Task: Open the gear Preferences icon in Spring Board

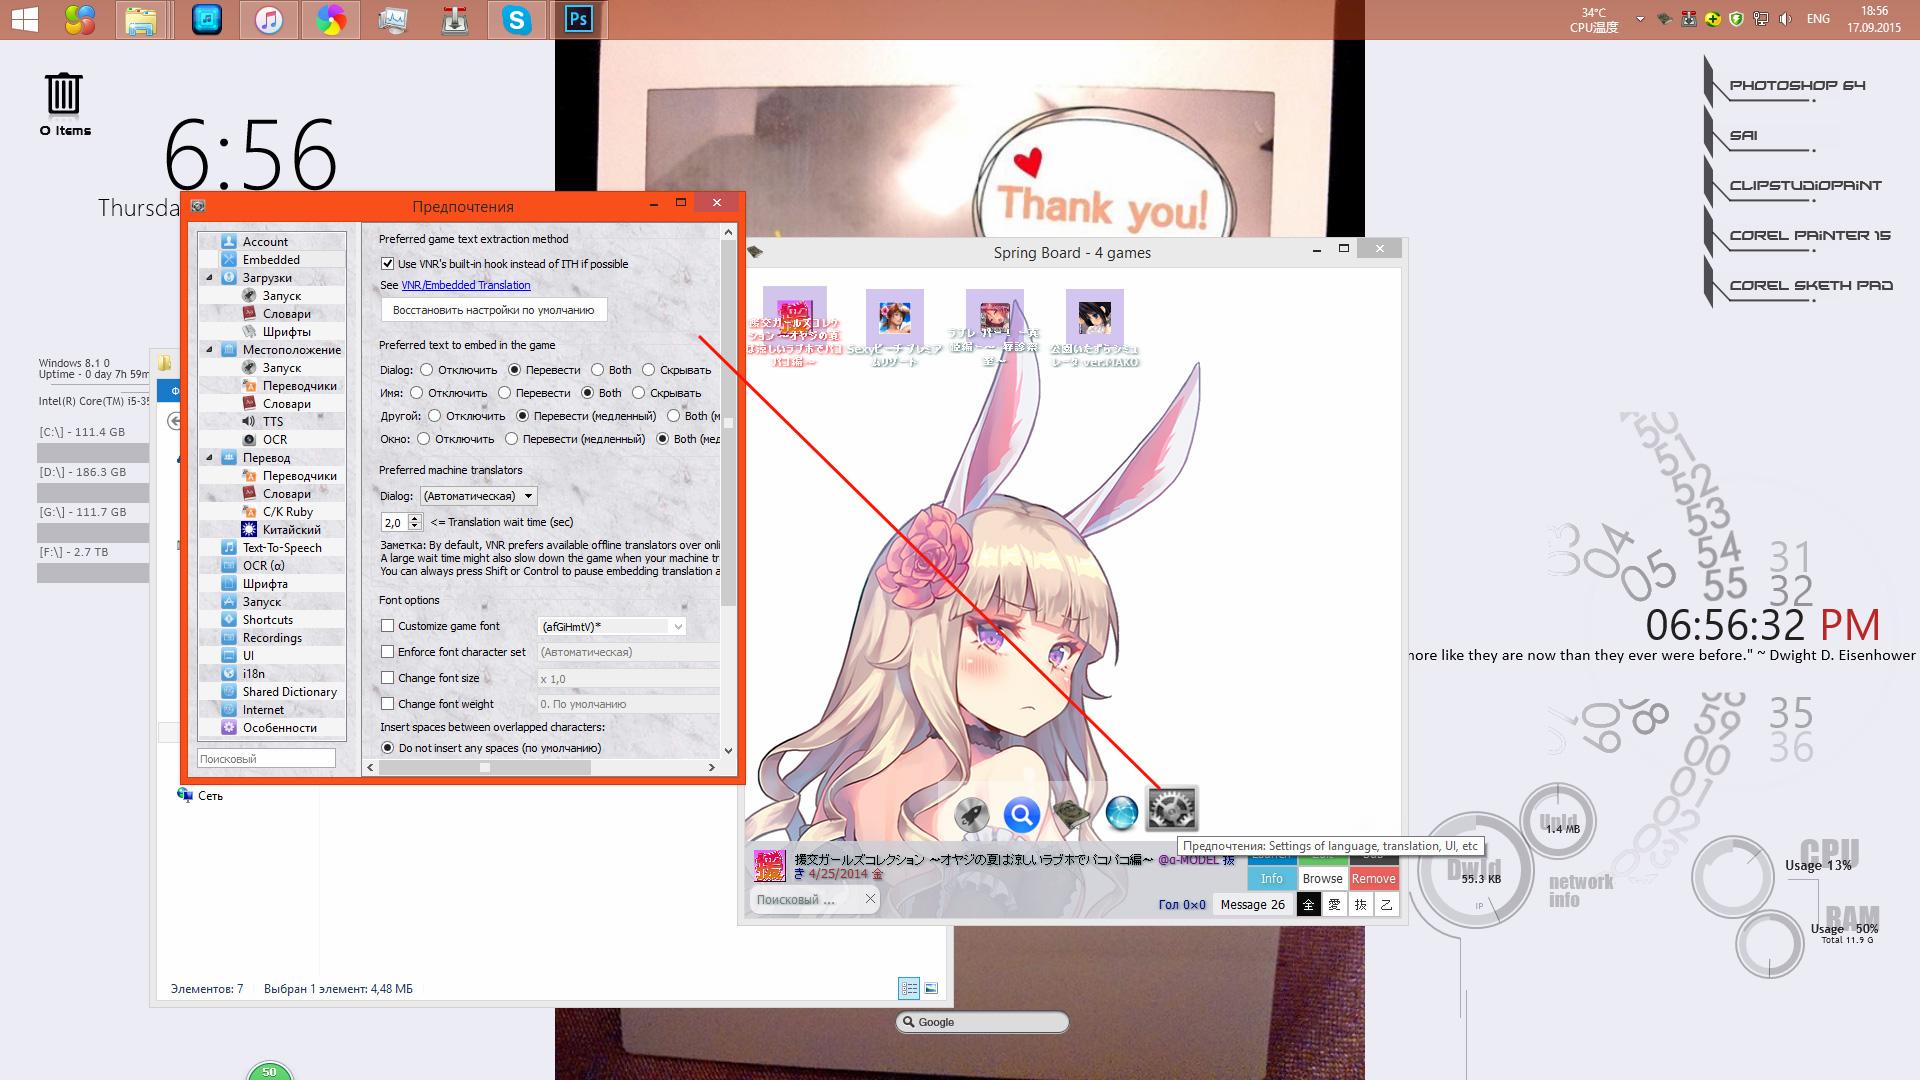Action: coord(1171,809)
